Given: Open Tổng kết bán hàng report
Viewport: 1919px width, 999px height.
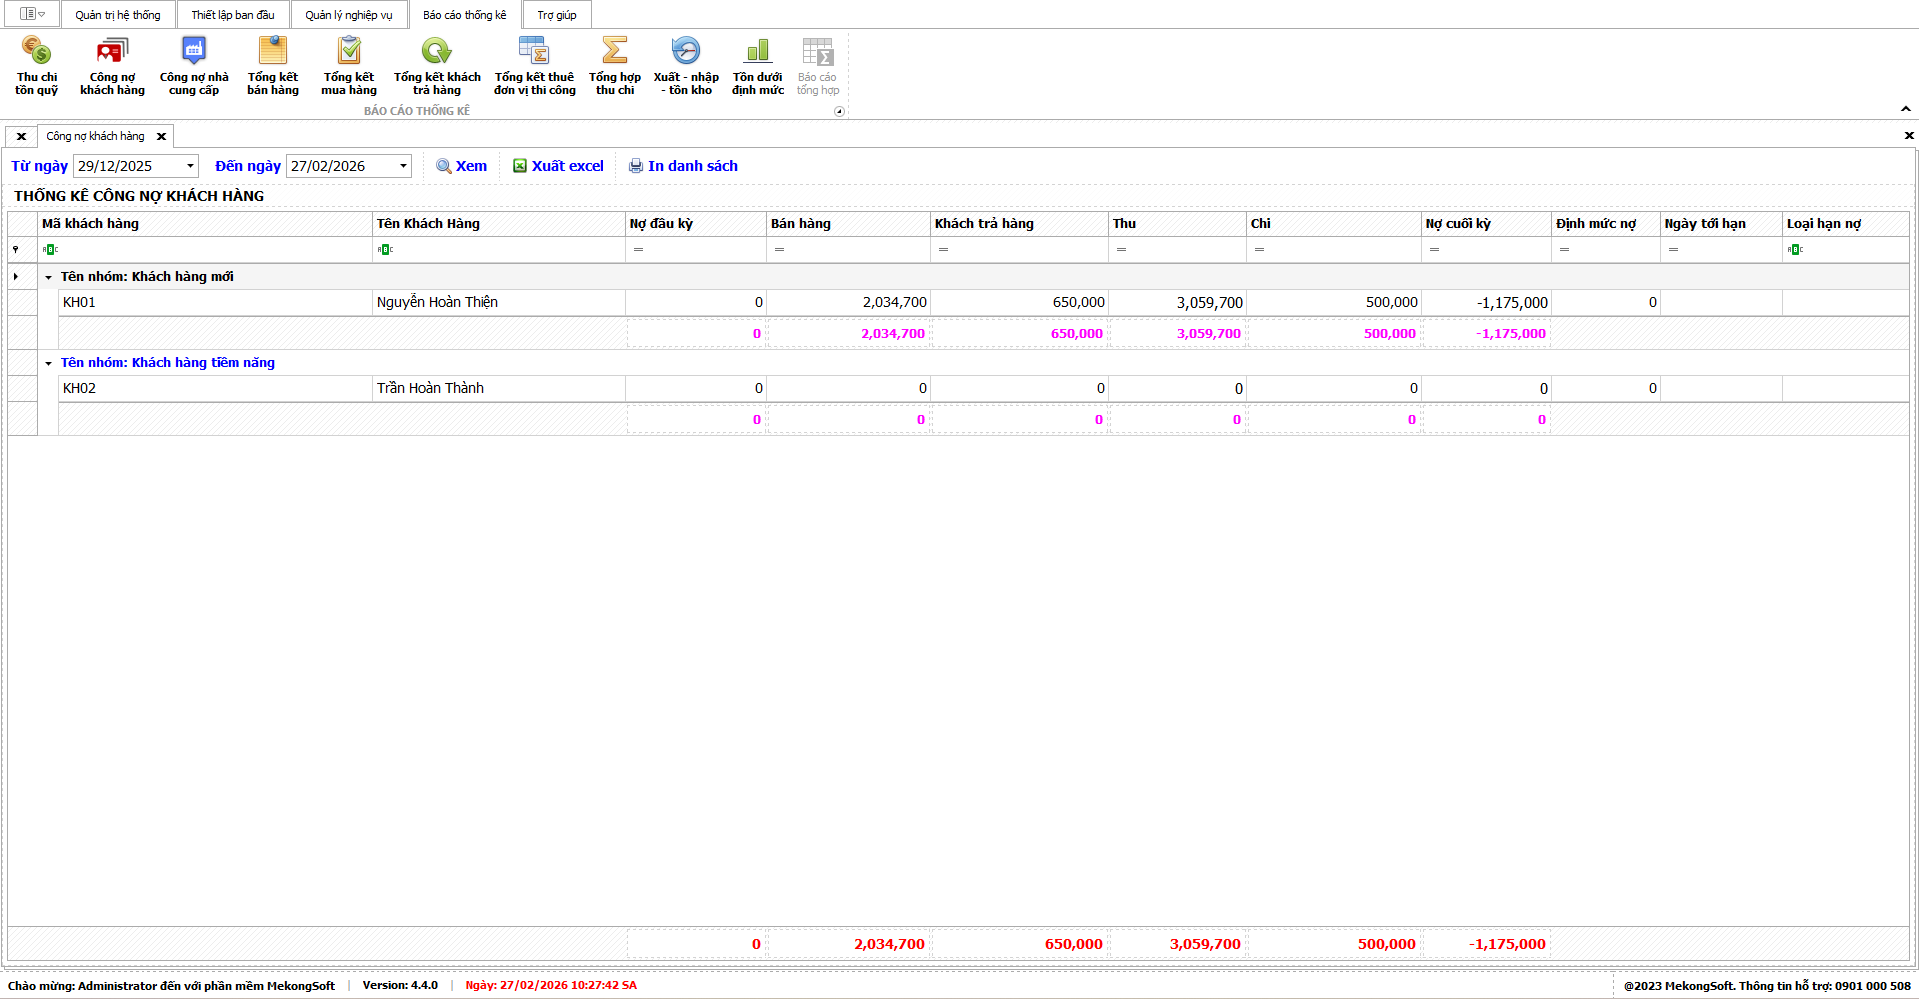Looking at the screenshot, I should point(273,66).
